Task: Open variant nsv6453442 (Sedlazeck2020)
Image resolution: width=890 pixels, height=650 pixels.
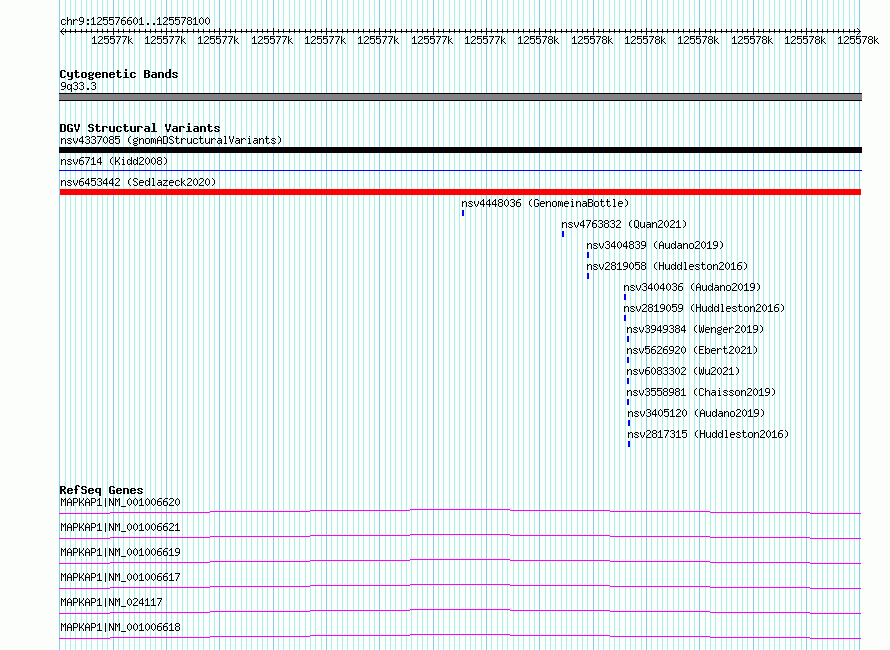Action: point(138,182)
